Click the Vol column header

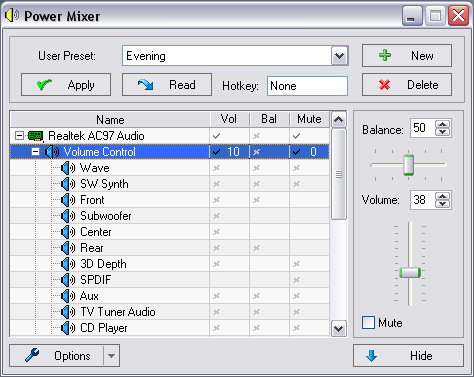pos(230,119)
